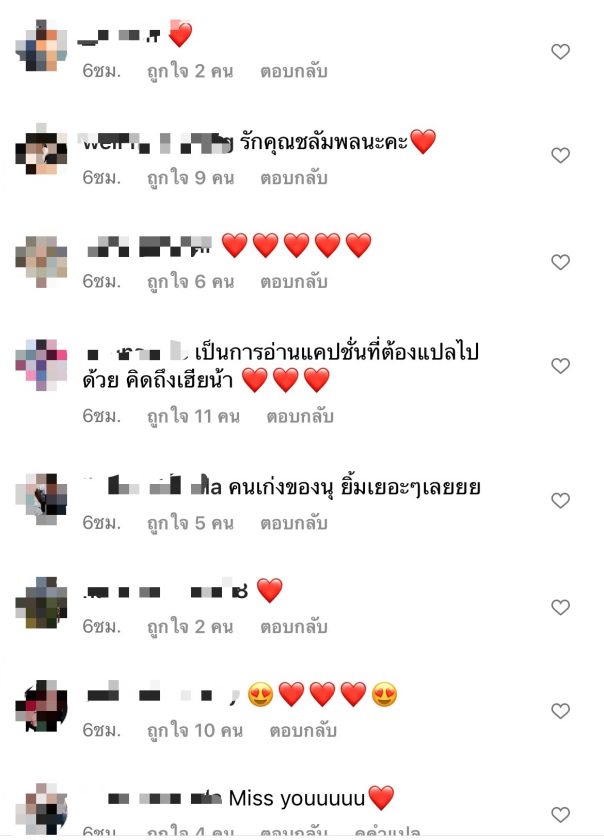Reply to the รักคุณชลัมพลนะคะ comment

point(294,178)
